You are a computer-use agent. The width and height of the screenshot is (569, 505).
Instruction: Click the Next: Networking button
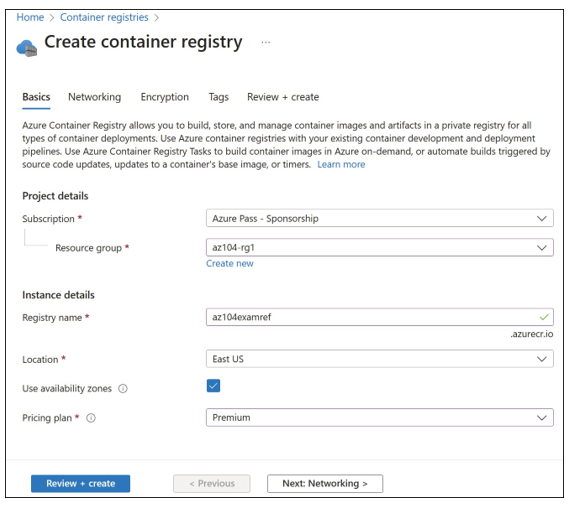pyautogui.click(x=325, y=484)
